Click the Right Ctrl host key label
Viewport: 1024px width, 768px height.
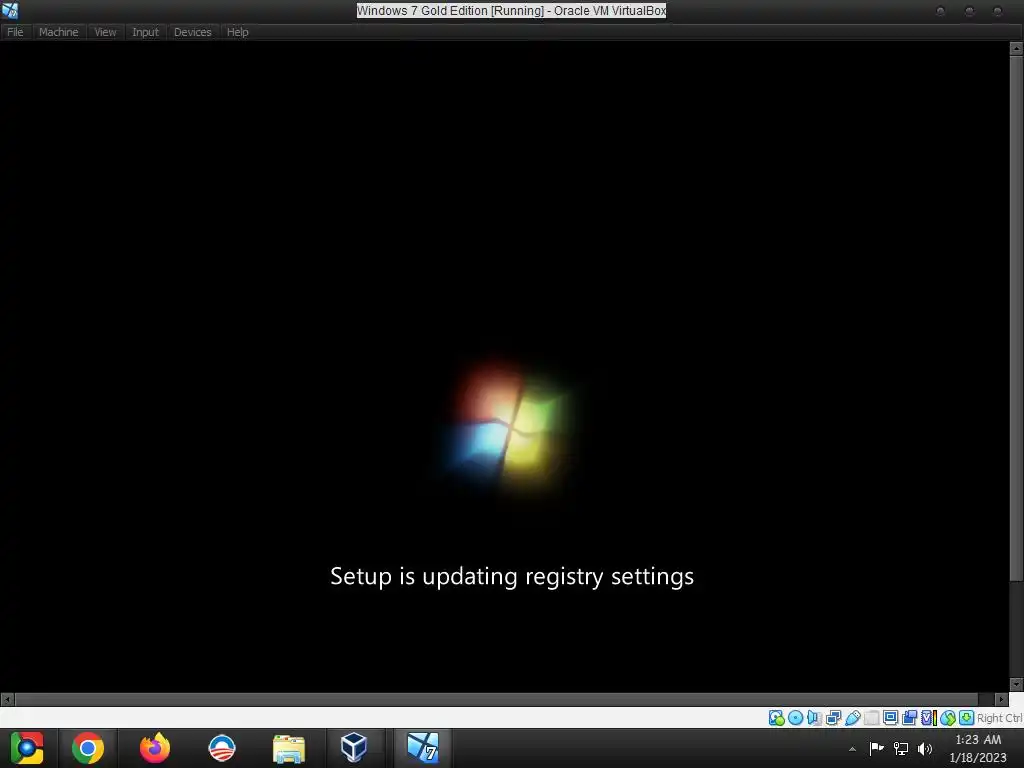pyautogui.click(x=1000, y=718)
